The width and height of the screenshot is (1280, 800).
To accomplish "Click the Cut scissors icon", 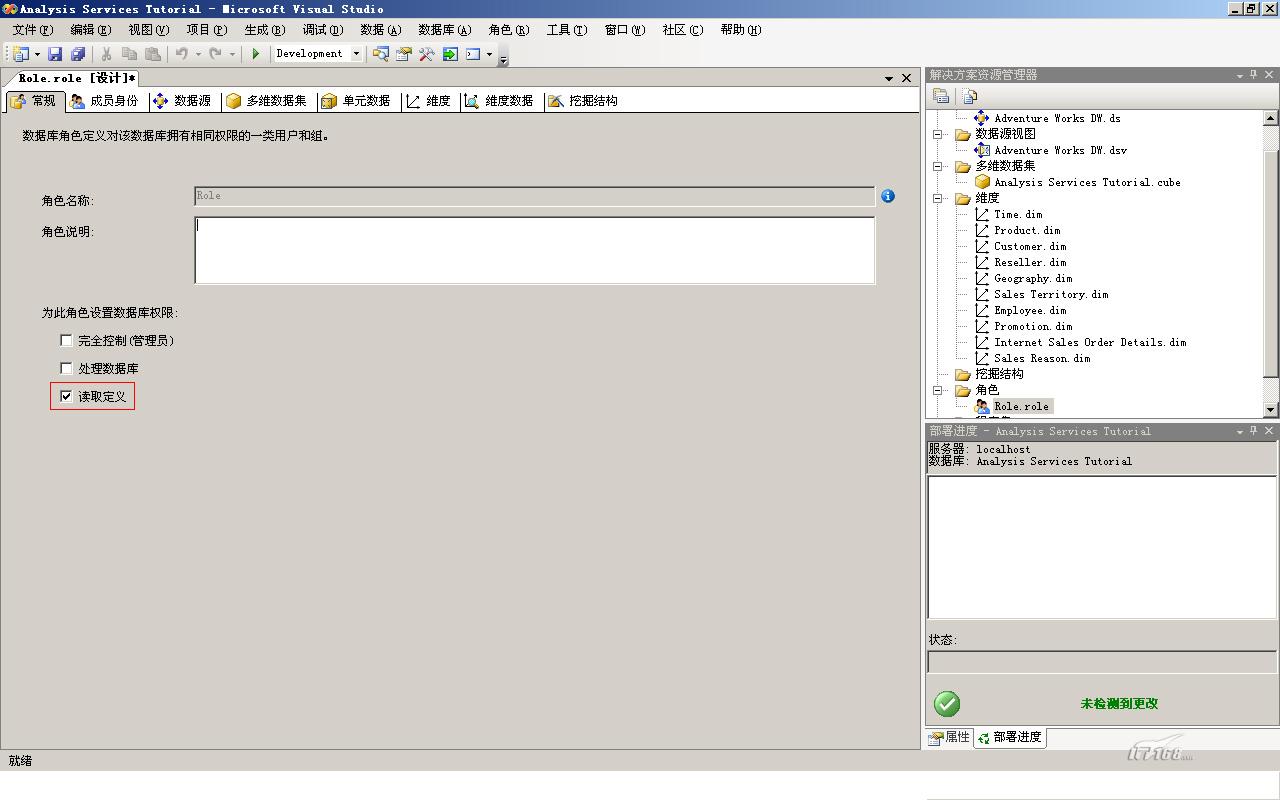I will tap(106, 54).
